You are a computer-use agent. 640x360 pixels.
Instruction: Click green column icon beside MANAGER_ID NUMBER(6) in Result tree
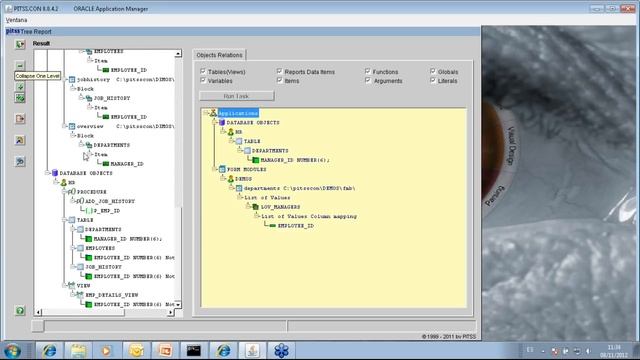coord(89,239)
